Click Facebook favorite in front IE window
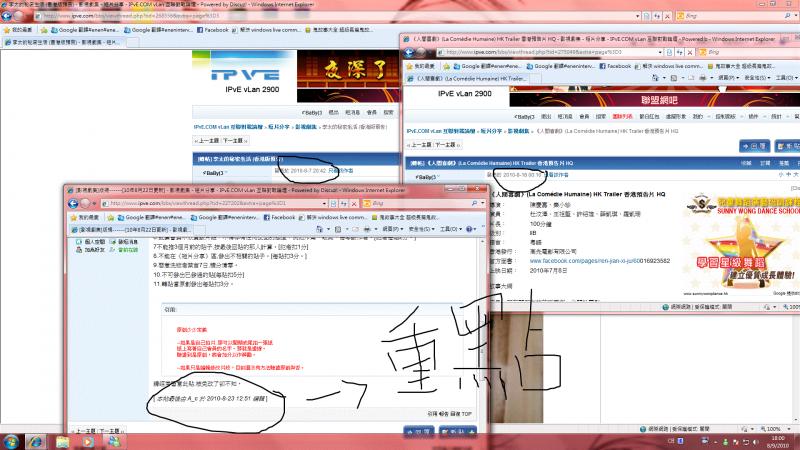Viewport: 800px width, 450px height. pos(279,217)
